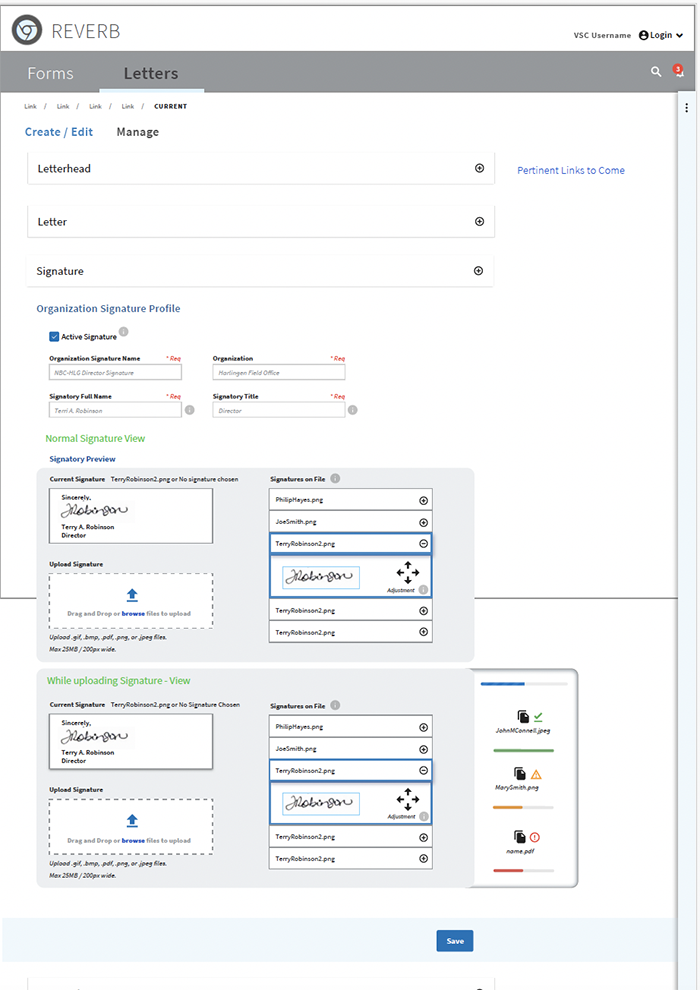
Task: Click file icon above JohnMConnell.jpeg
Action: point(523,716)
